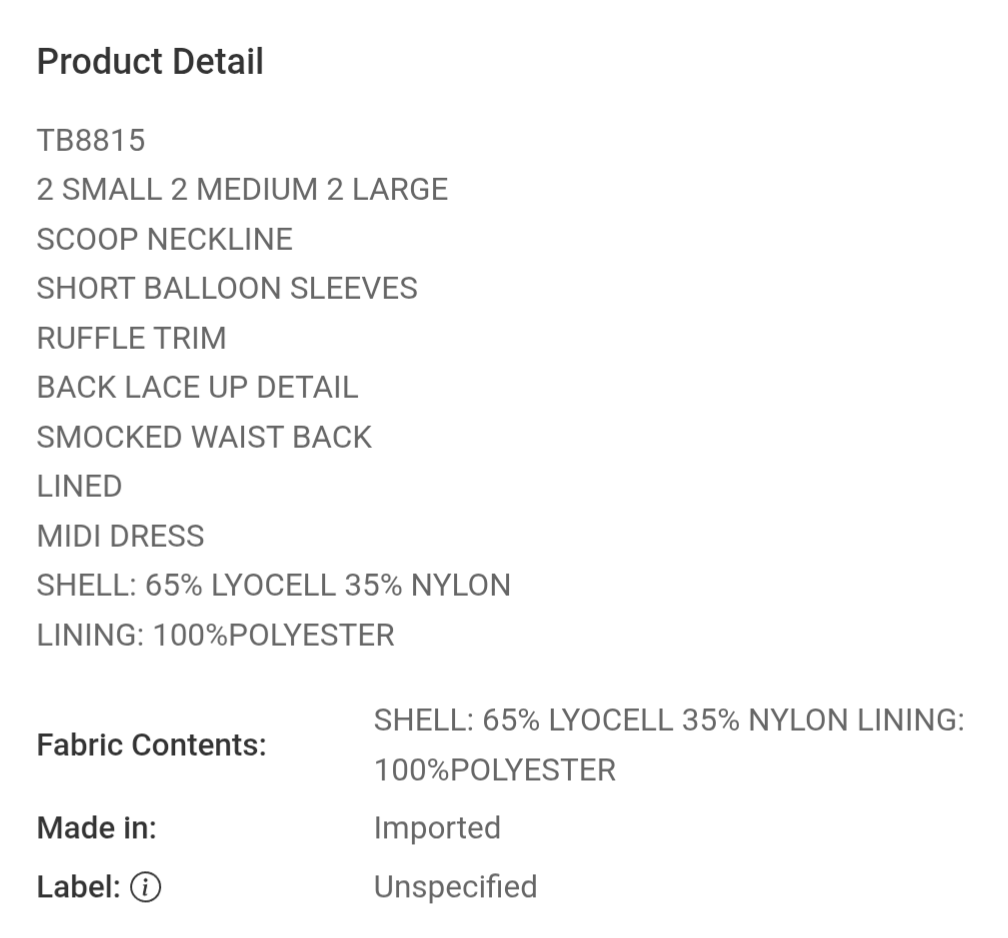The image size is (1008, 938).
Task: Click the Imported value
Action: pos(437,828)
